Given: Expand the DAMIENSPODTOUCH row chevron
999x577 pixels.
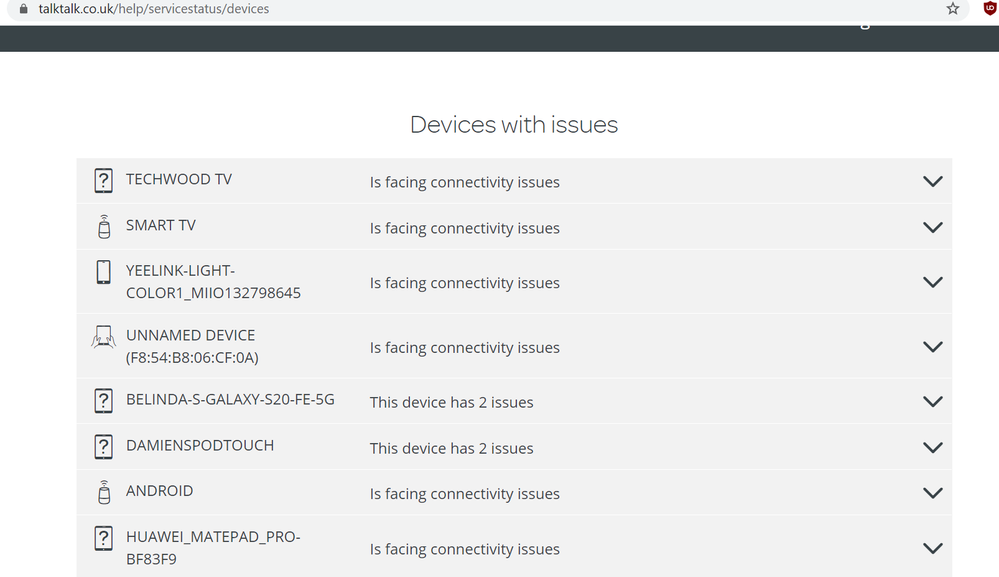Looking at the screenshot, I should (x=933, y=448).
